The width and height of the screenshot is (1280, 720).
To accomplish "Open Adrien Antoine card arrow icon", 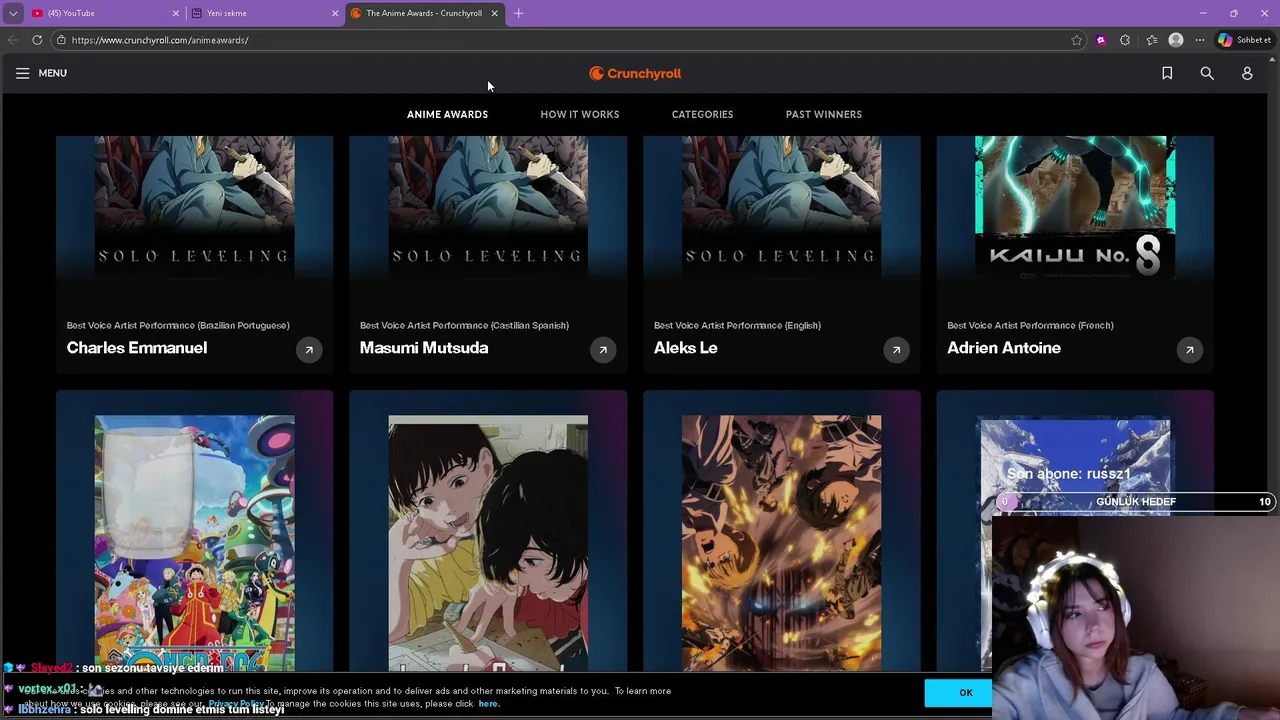I will [1190, 350].
